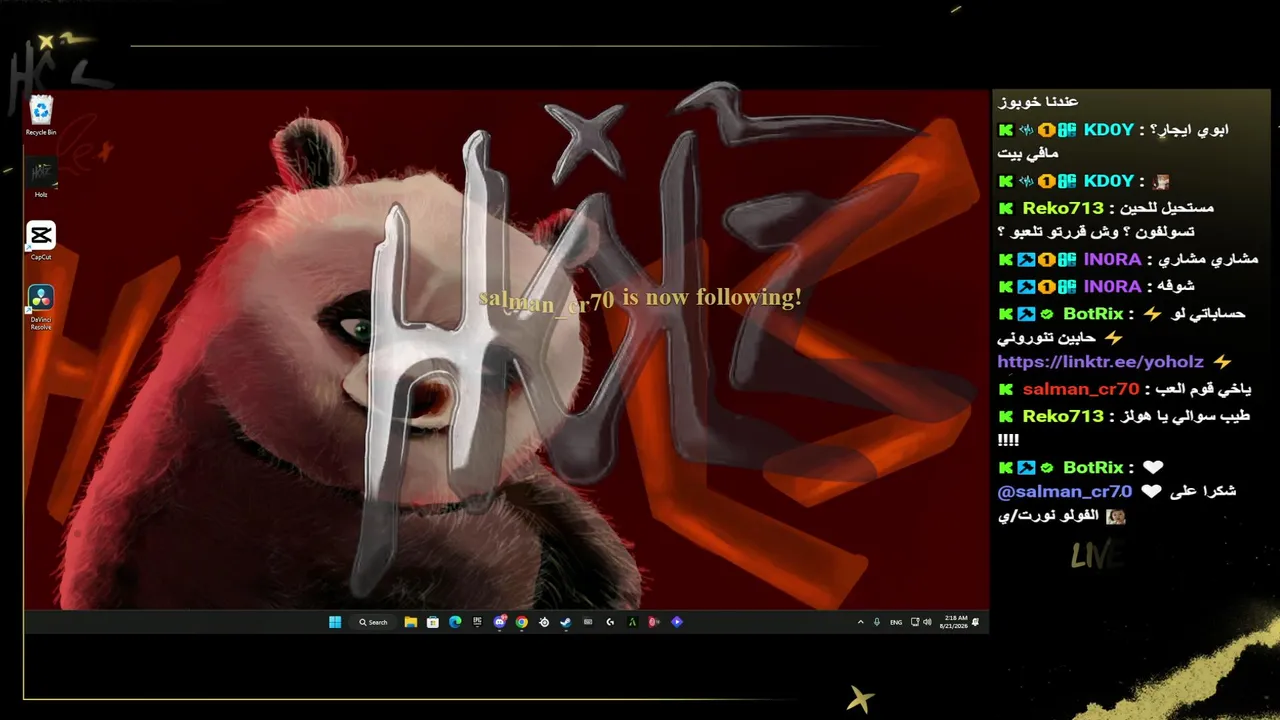Open File Explorer from the taskbar
The image size is (1280, 720).
(x=411, y=622)
